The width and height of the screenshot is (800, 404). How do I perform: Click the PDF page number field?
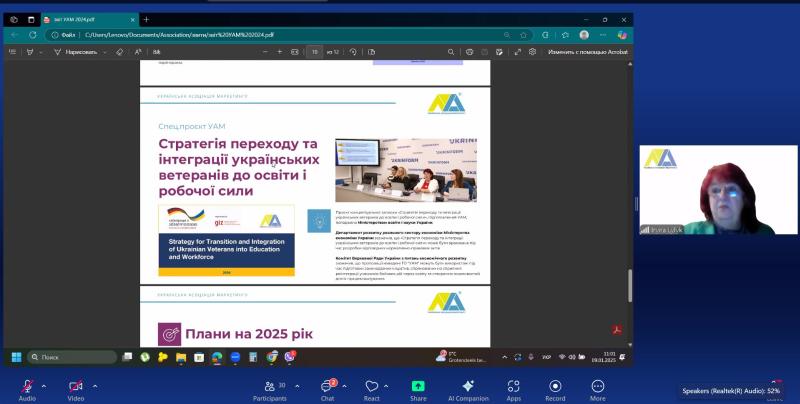click(x=315, y=51)
